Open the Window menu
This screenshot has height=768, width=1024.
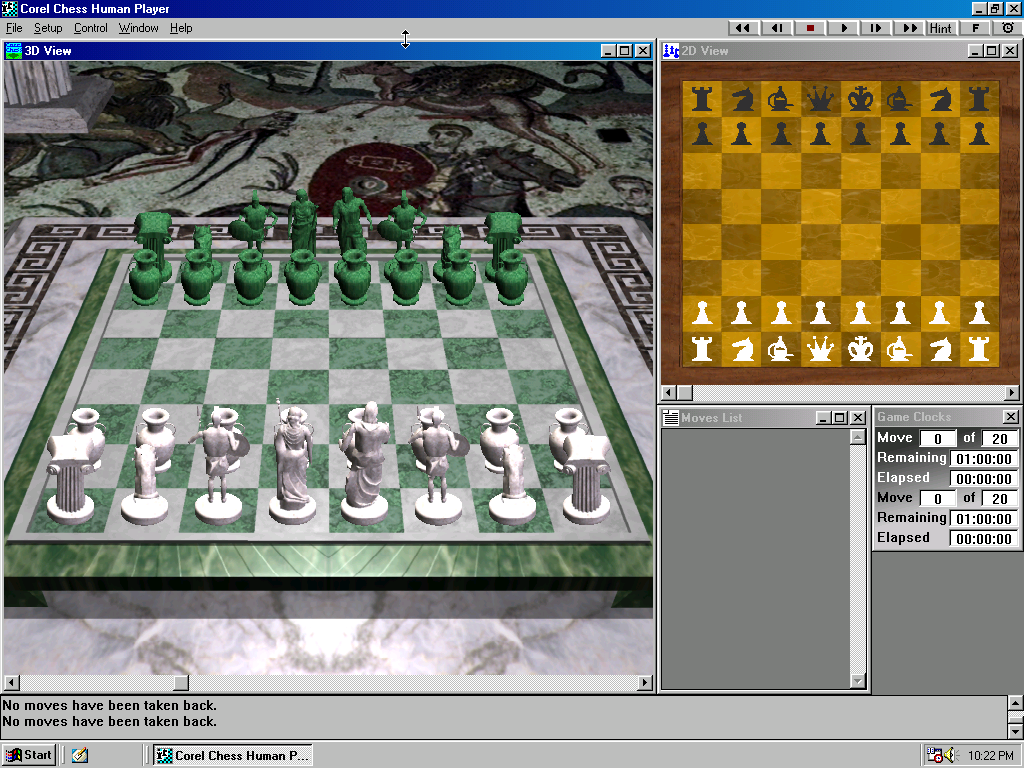coord(138,28)
